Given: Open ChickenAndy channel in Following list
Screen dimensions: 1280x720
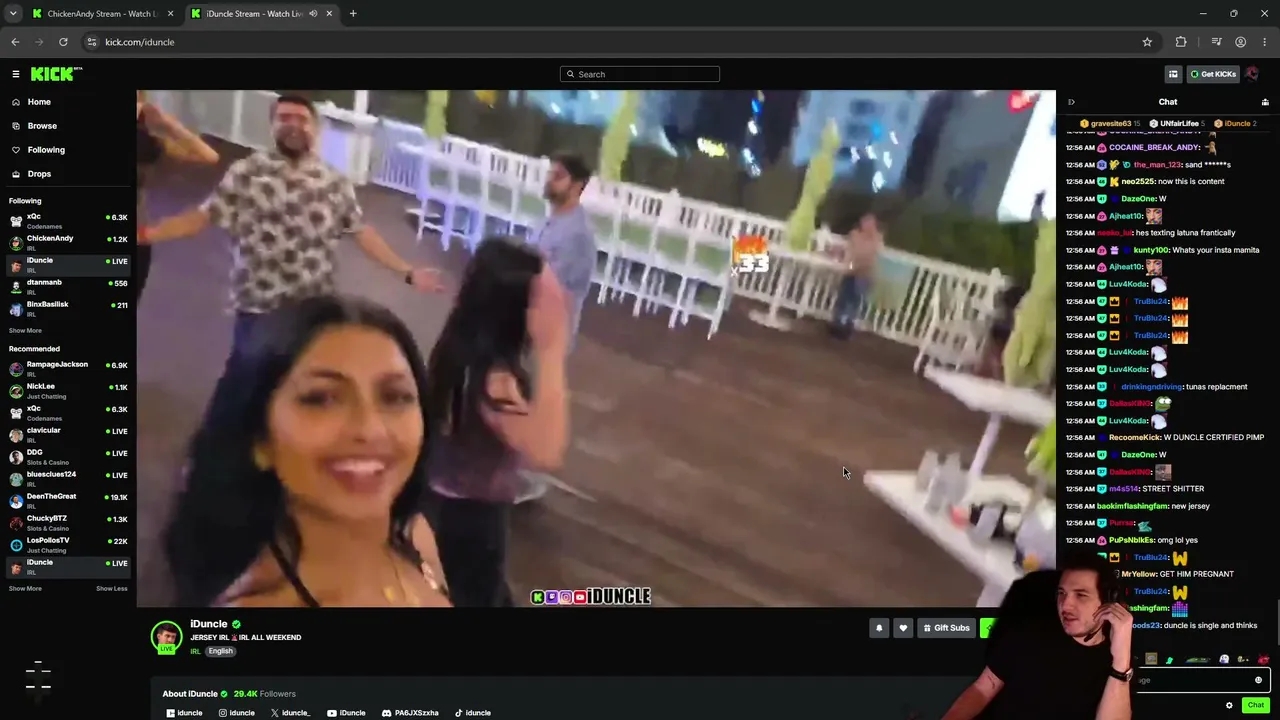Looking at the screenshot, I should pyautogui.click(x=66, y=242).
